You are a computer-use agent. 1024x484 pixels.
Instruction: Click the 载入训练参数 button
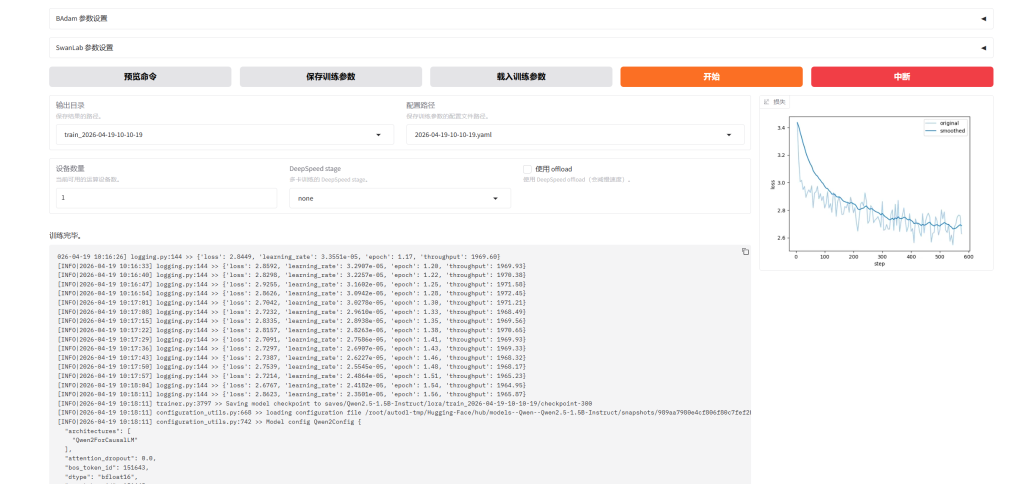point(520,76)
